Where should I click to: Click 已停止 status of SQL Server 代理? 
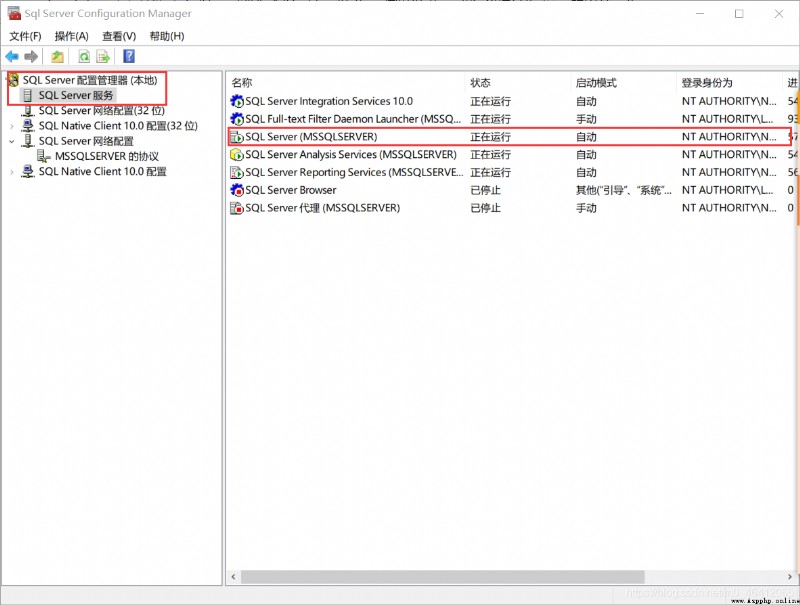click(x=485, y=208)
